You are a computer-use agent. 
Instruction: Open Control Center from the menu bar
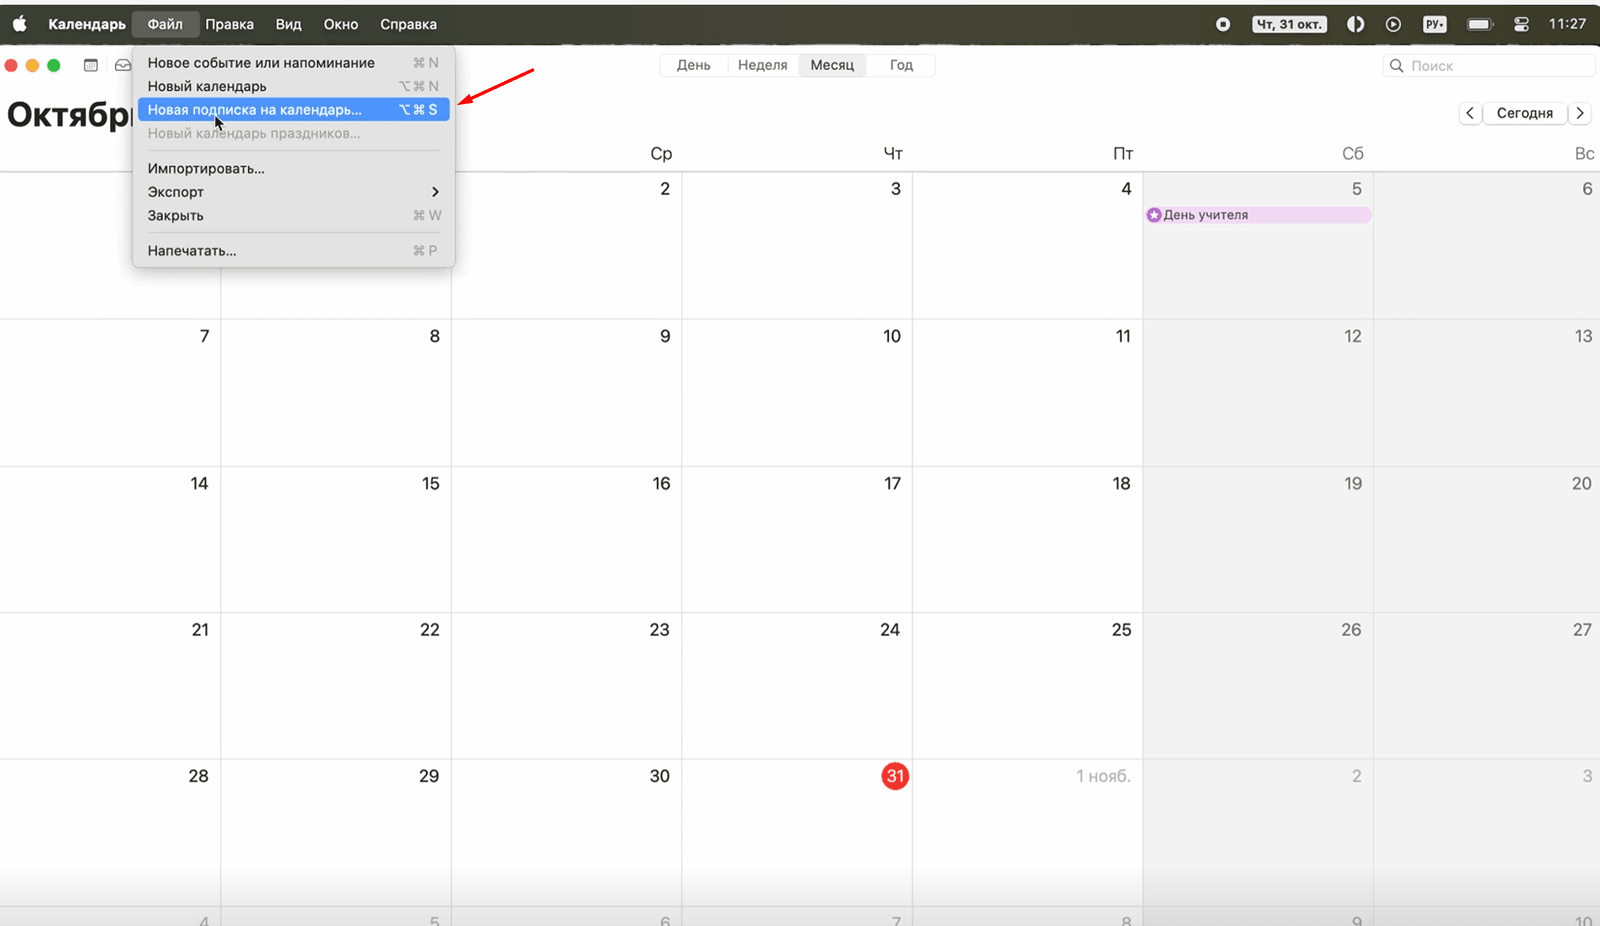click(1521, 24)
